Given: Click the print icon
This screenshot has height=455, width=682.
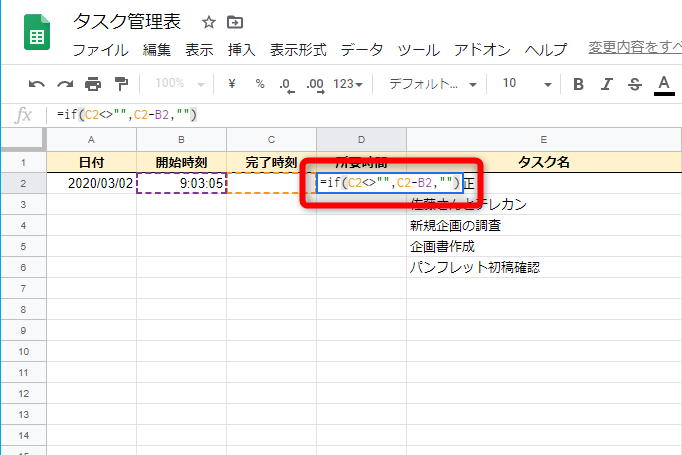Looking at the screenshot, I should click(x=93, y=84).
